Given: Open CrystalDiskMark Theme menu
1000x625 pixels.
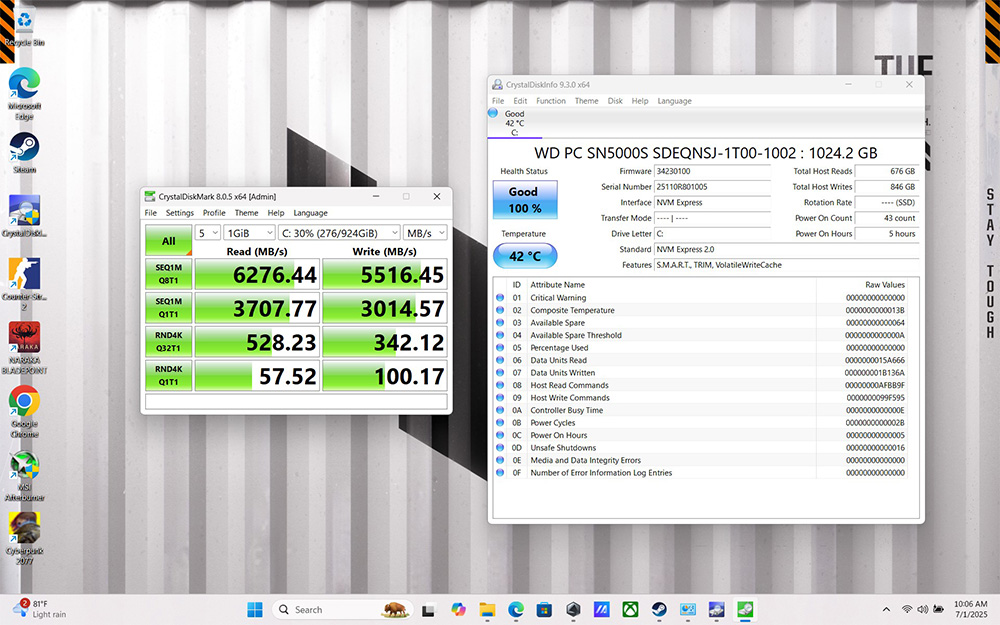Looking at the screenshot, I should click(246, 213).
